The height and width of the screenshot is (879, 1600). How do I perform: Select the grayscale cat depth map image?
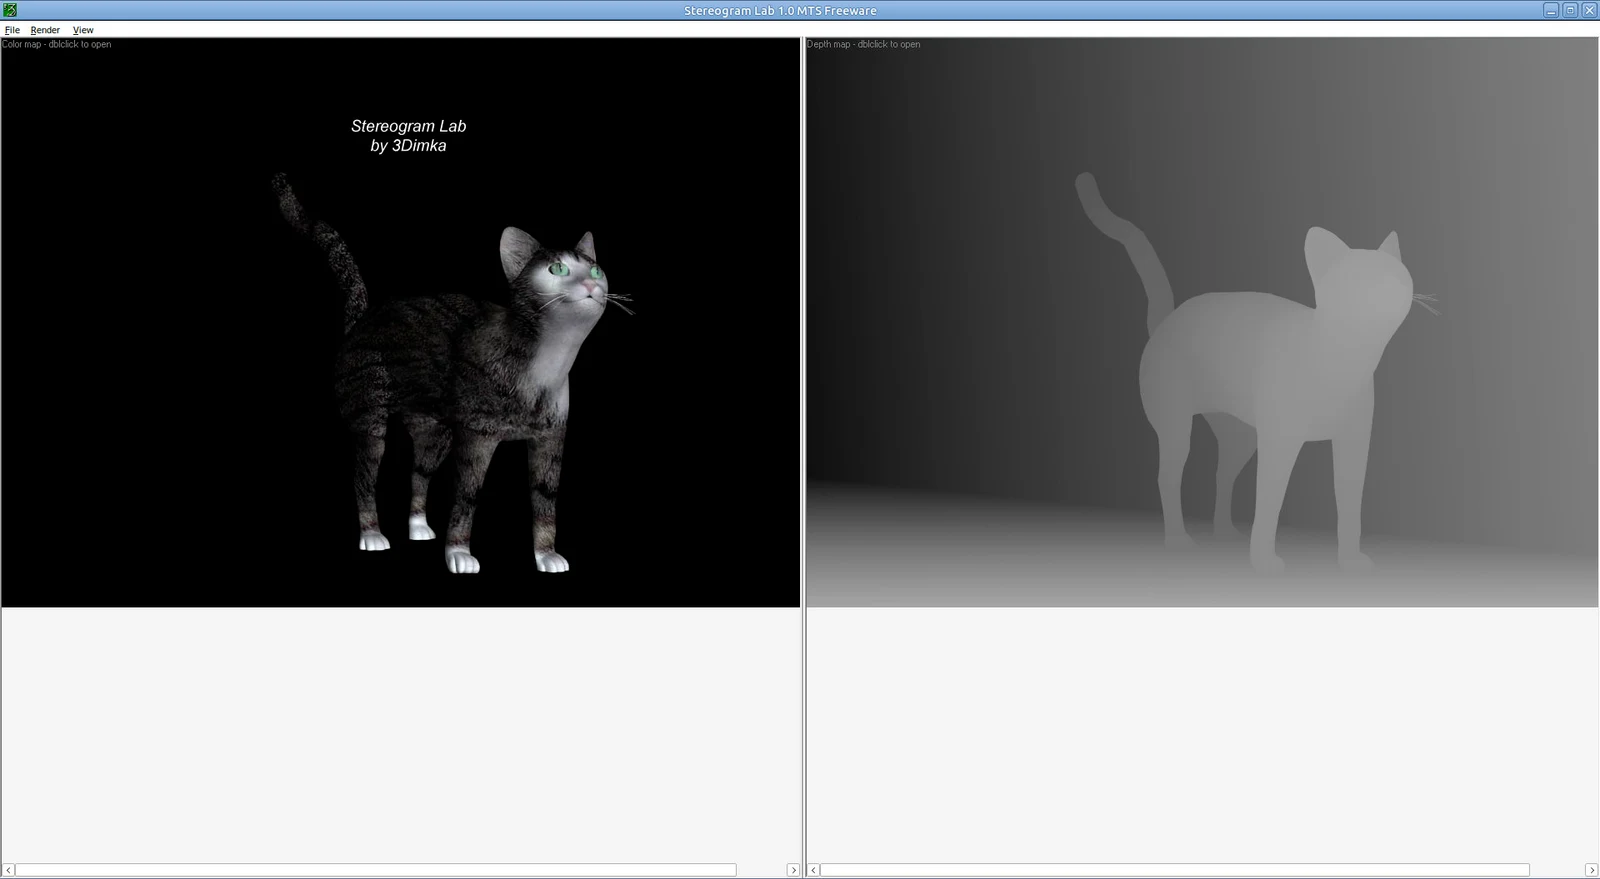pyautogui.click(x=1202, y=322)
